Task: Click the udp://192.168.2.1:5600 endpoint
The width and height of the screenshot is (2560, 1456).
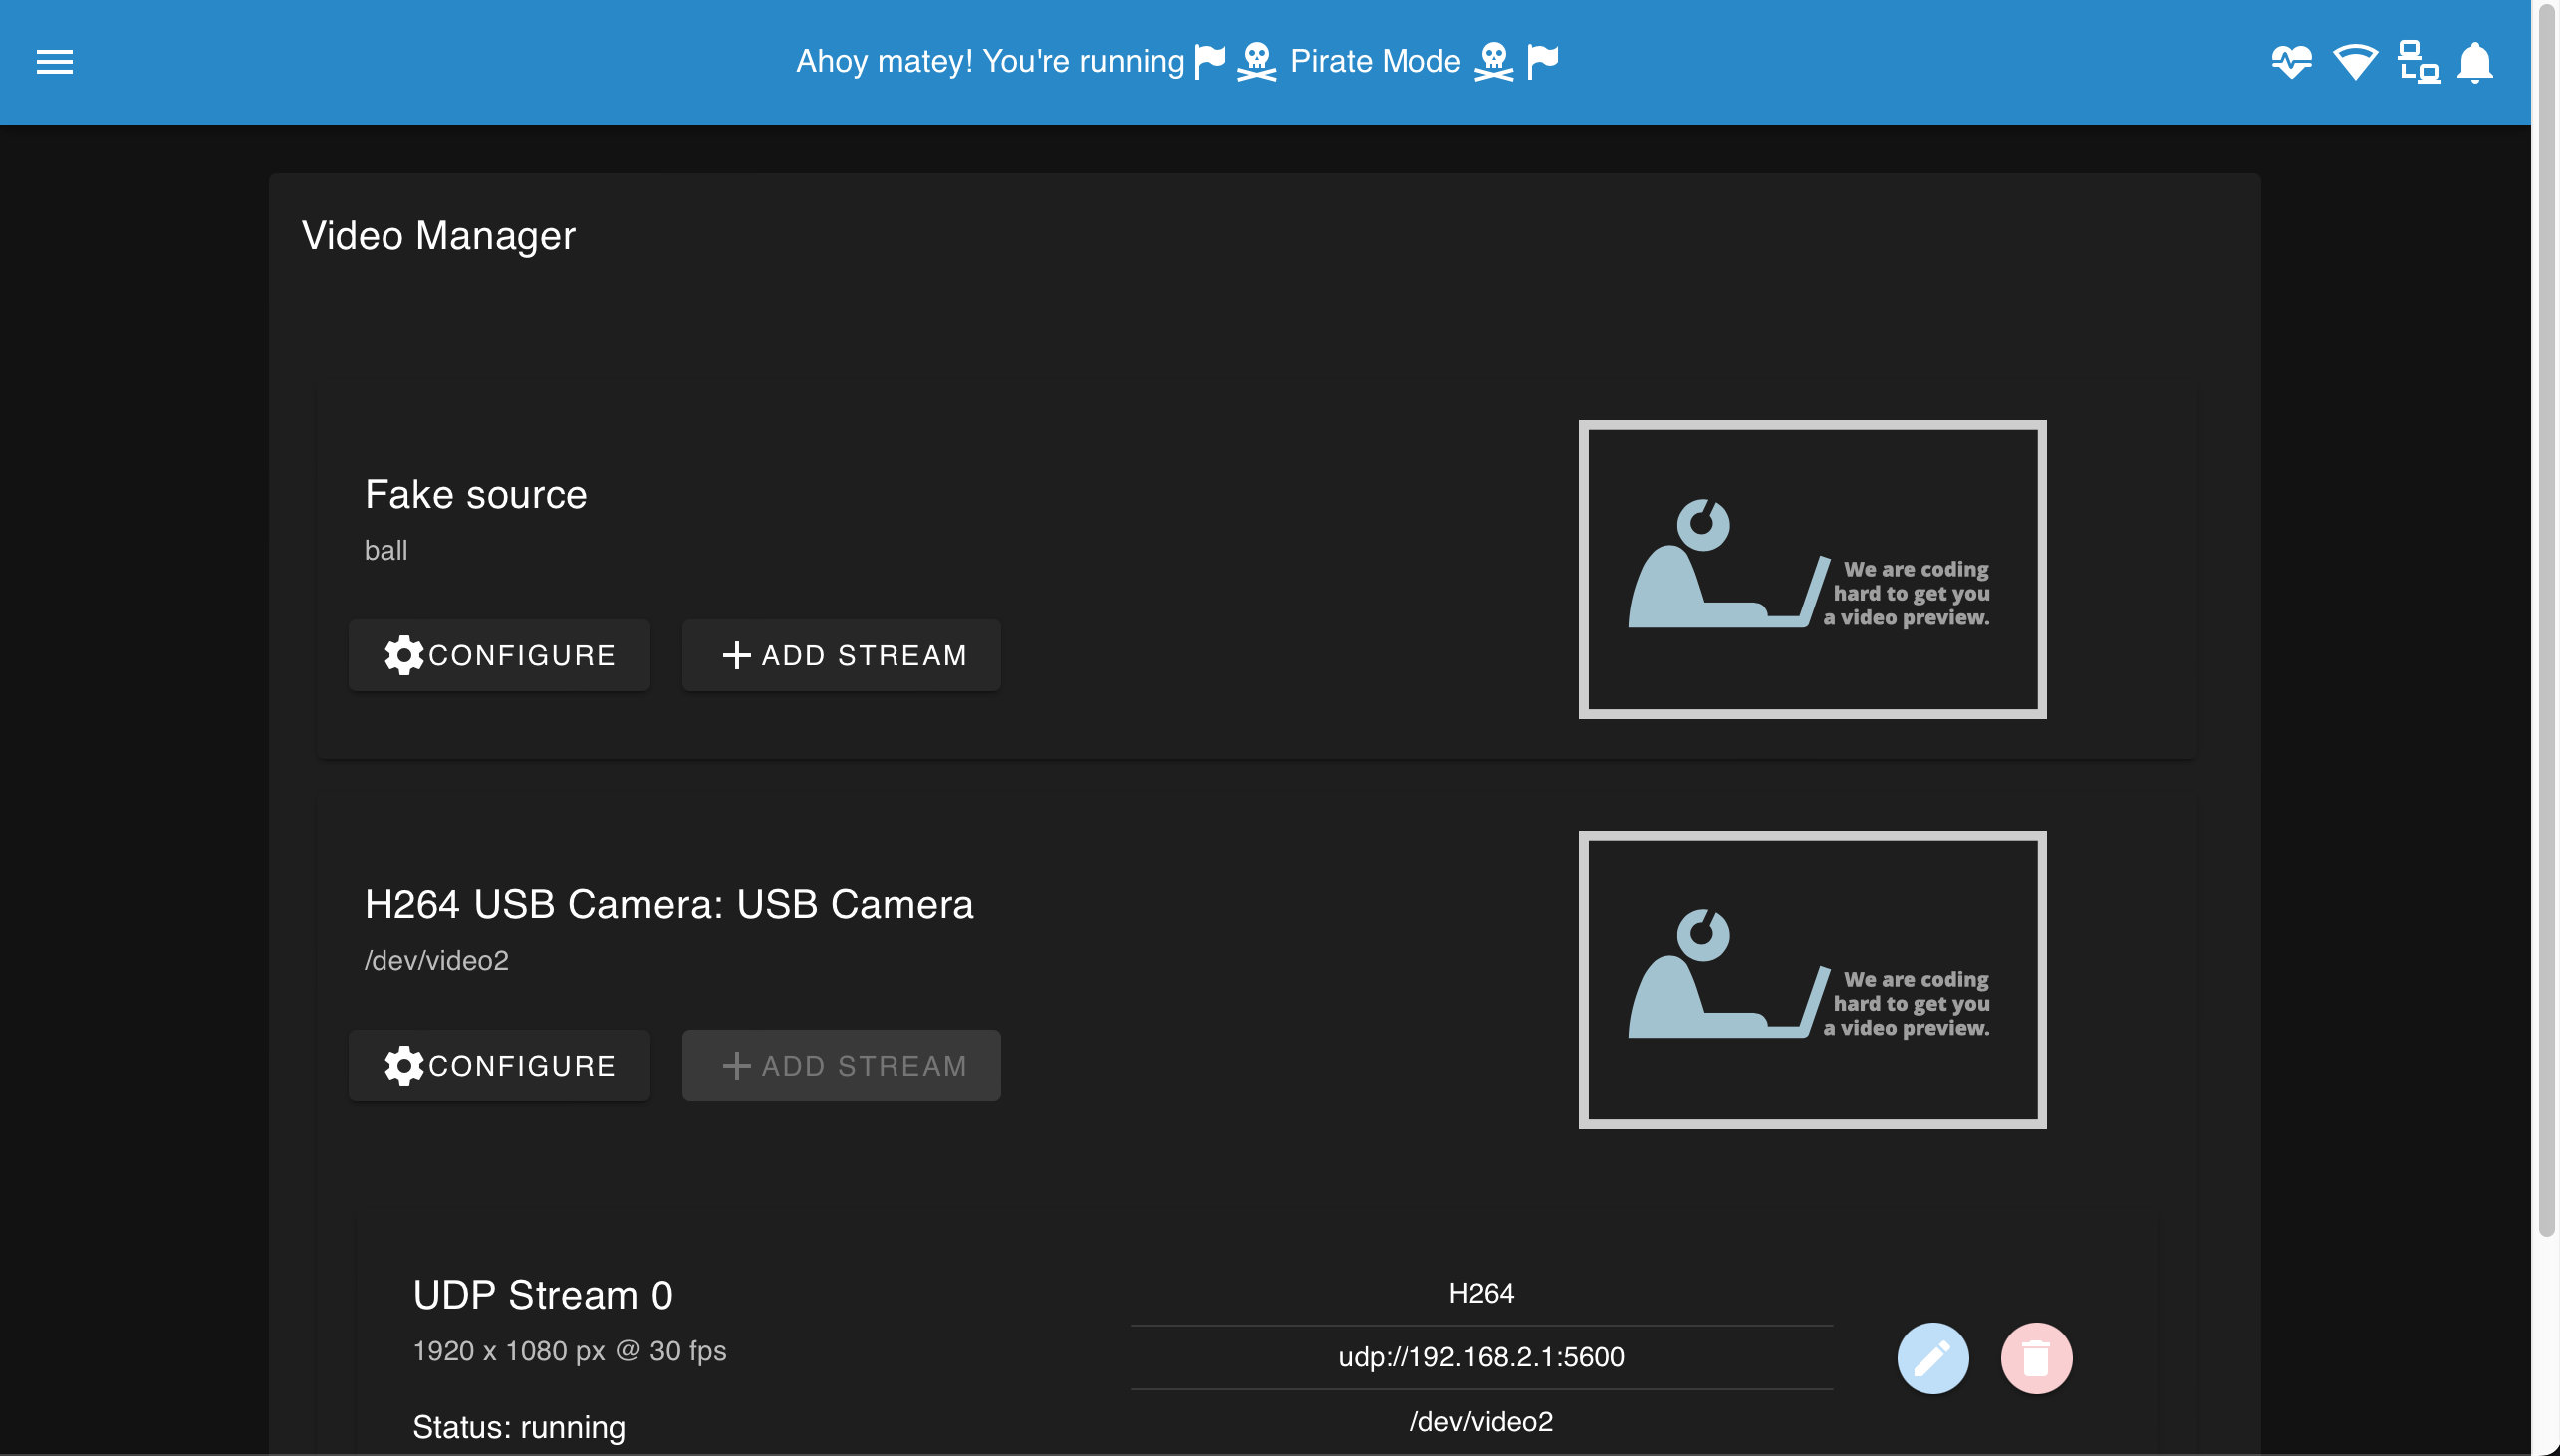Action: (1481, 1357)
